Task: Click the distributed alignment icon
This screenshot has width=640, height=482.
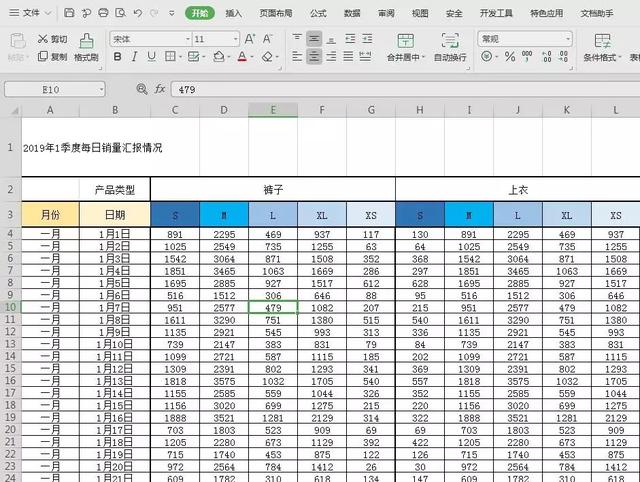Action: coord(366,56)
